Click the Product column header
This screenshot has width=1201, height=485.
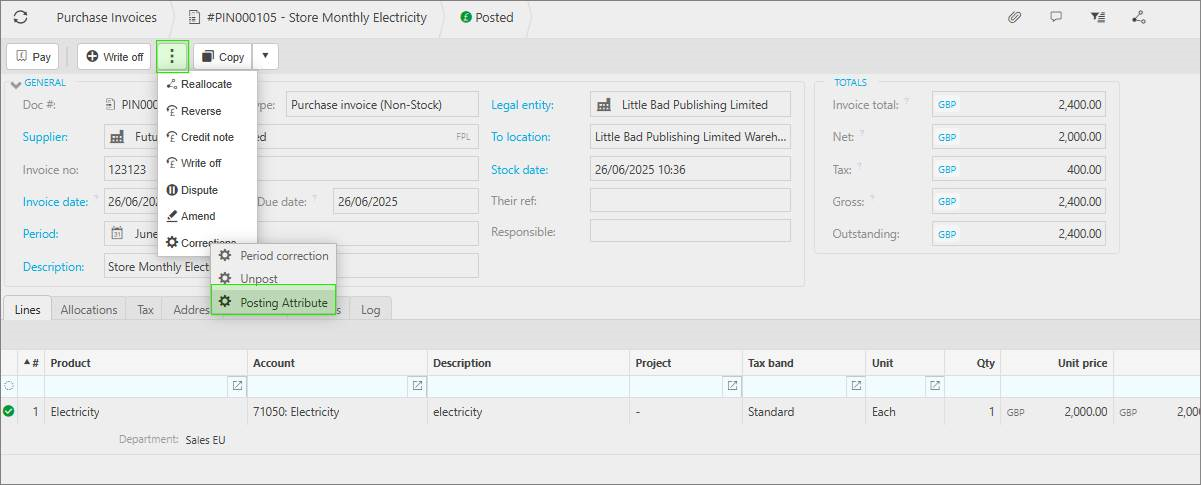pos(146,363)
